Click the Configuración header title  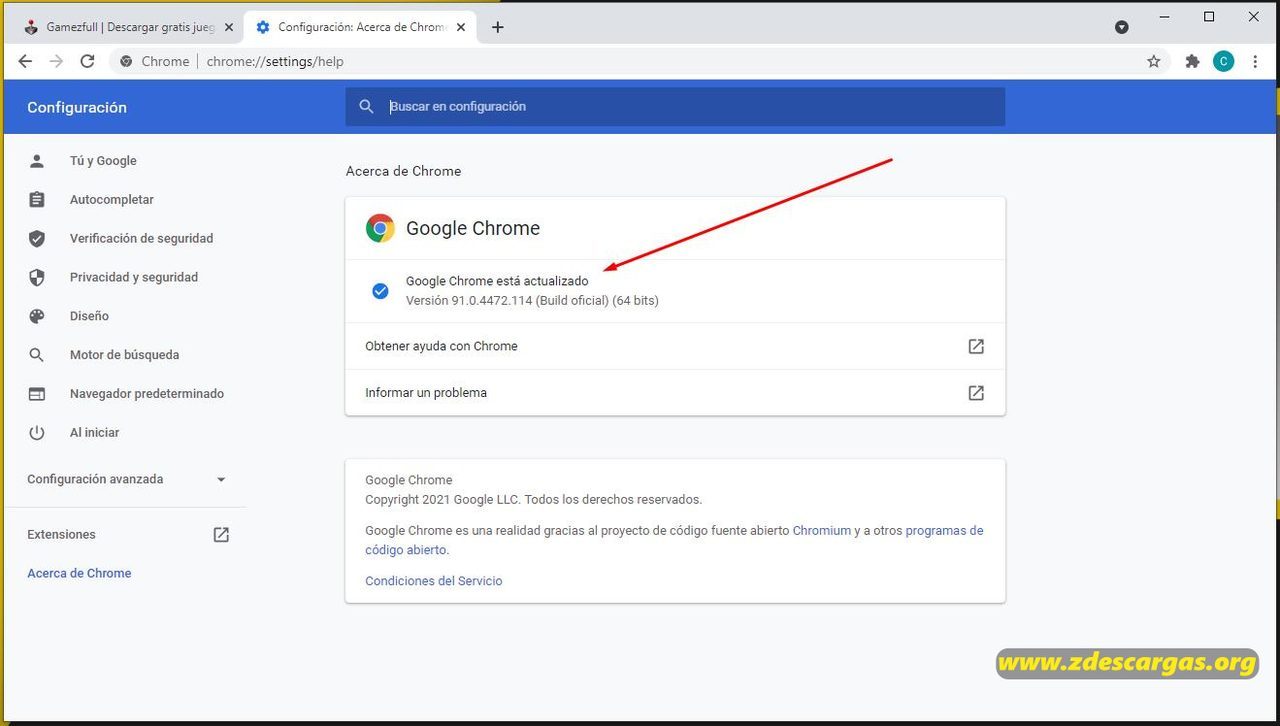point(77,107)
